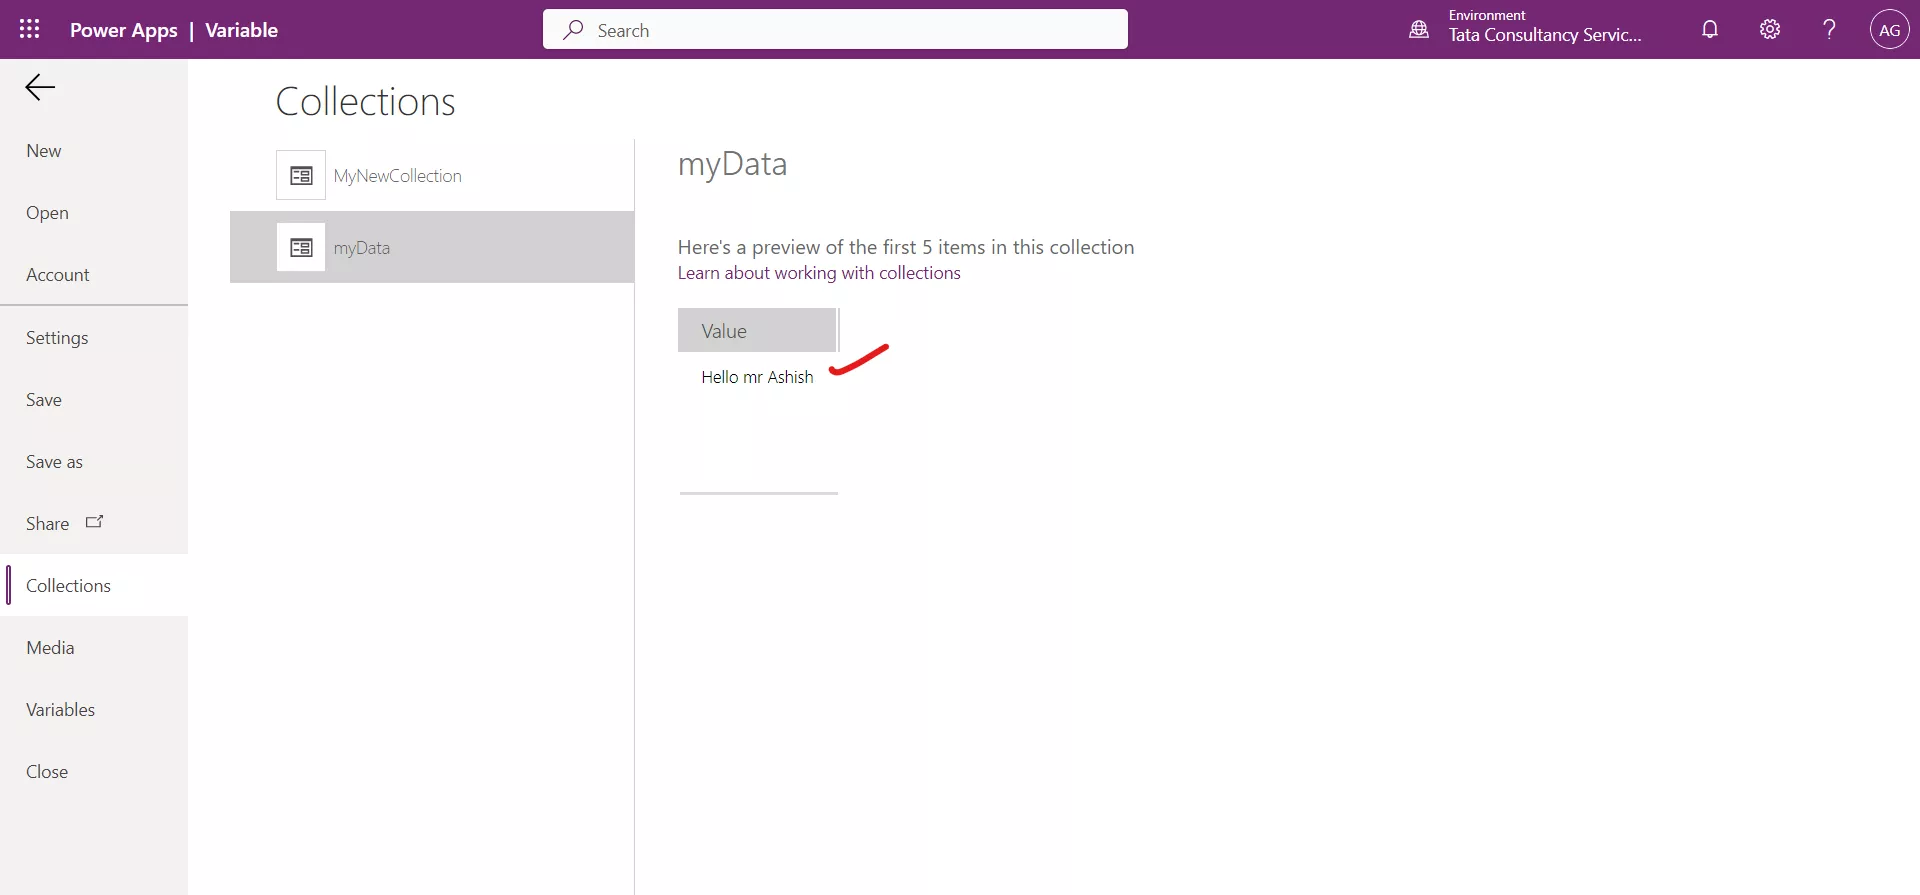This screenshot has width=1920, height=895.
Task: Open the notifications bell
Action: tap(1710, 30)
